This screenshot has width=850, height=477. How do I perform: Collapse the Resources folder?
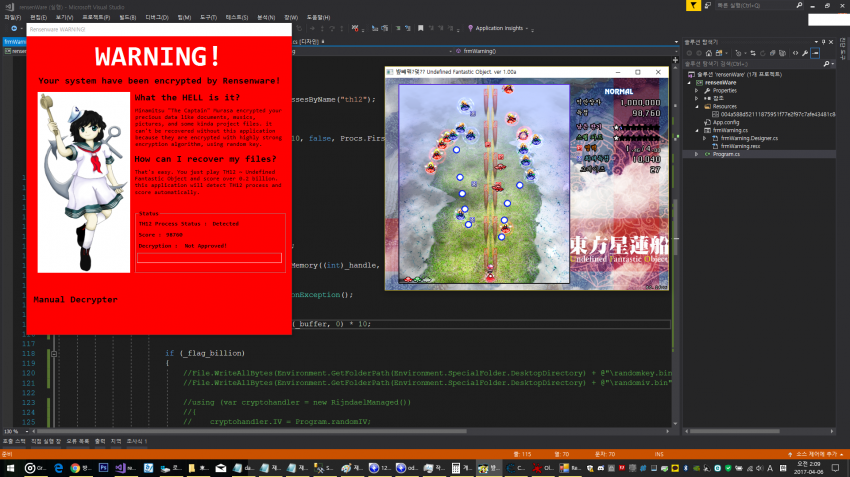click(x=697, y=107)
